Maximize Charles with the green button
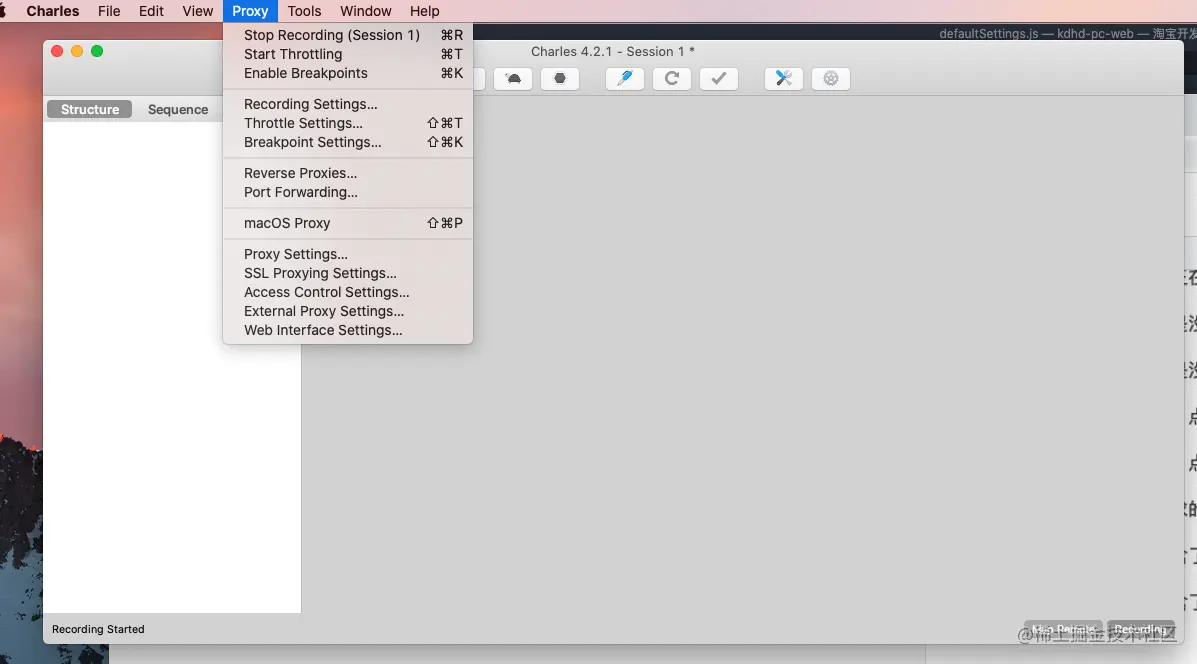1197x664 pixels. (x=97, y=51)
